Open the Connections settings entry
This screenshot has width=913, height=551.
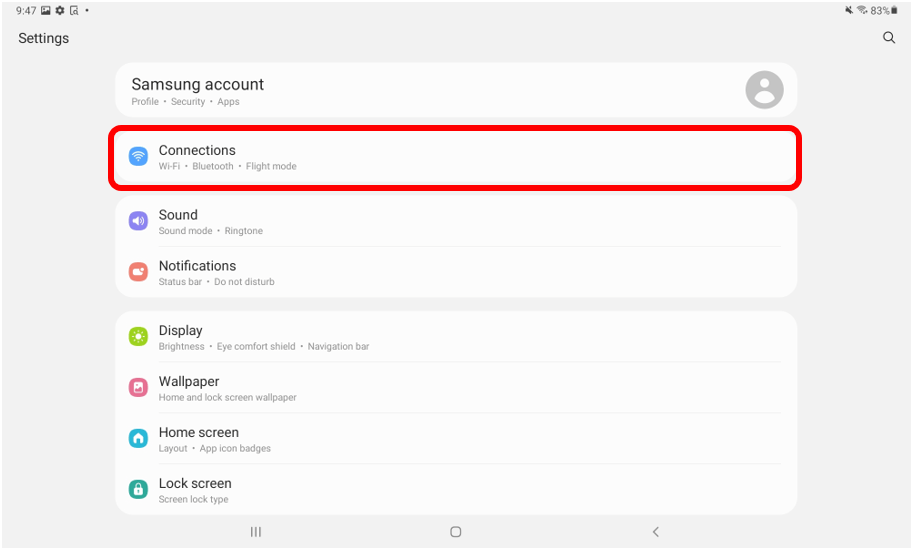456,157
